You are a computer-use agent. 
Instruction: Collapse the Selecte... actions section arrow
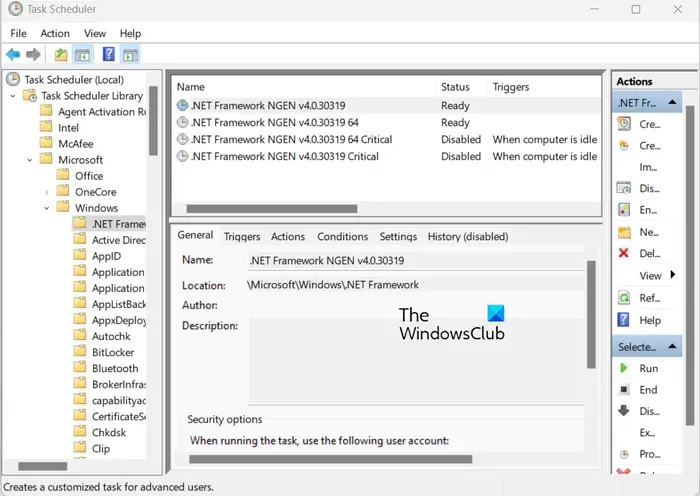(672, 346)
